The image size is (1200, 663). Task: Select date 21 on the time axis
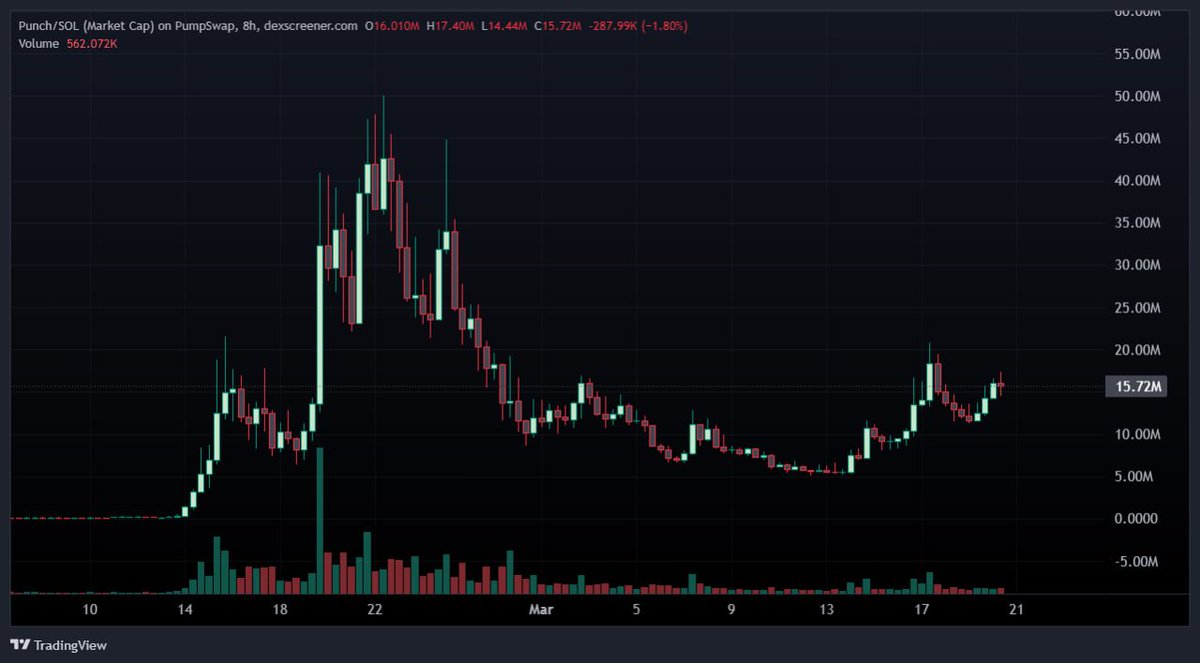coord(1016,610)
